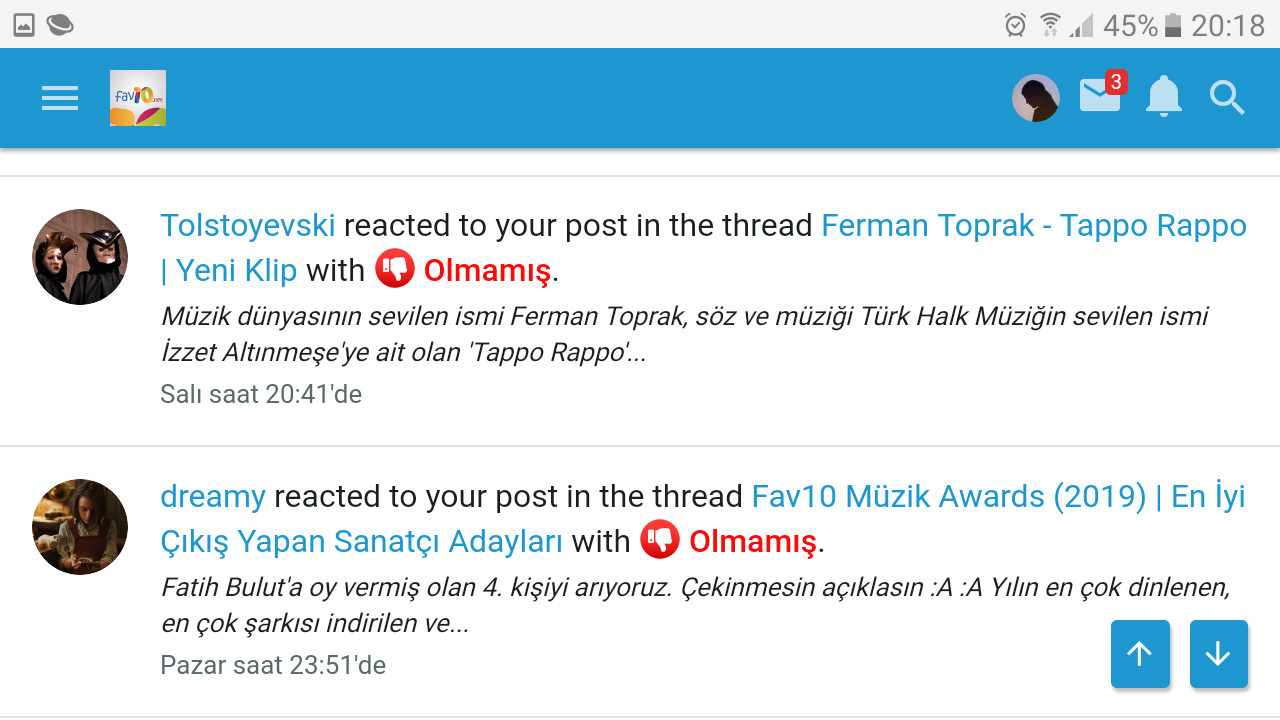This screenshot has width=1280, height=720.
Task: Open the user account avatar menu
Action: click(1036, 98)
